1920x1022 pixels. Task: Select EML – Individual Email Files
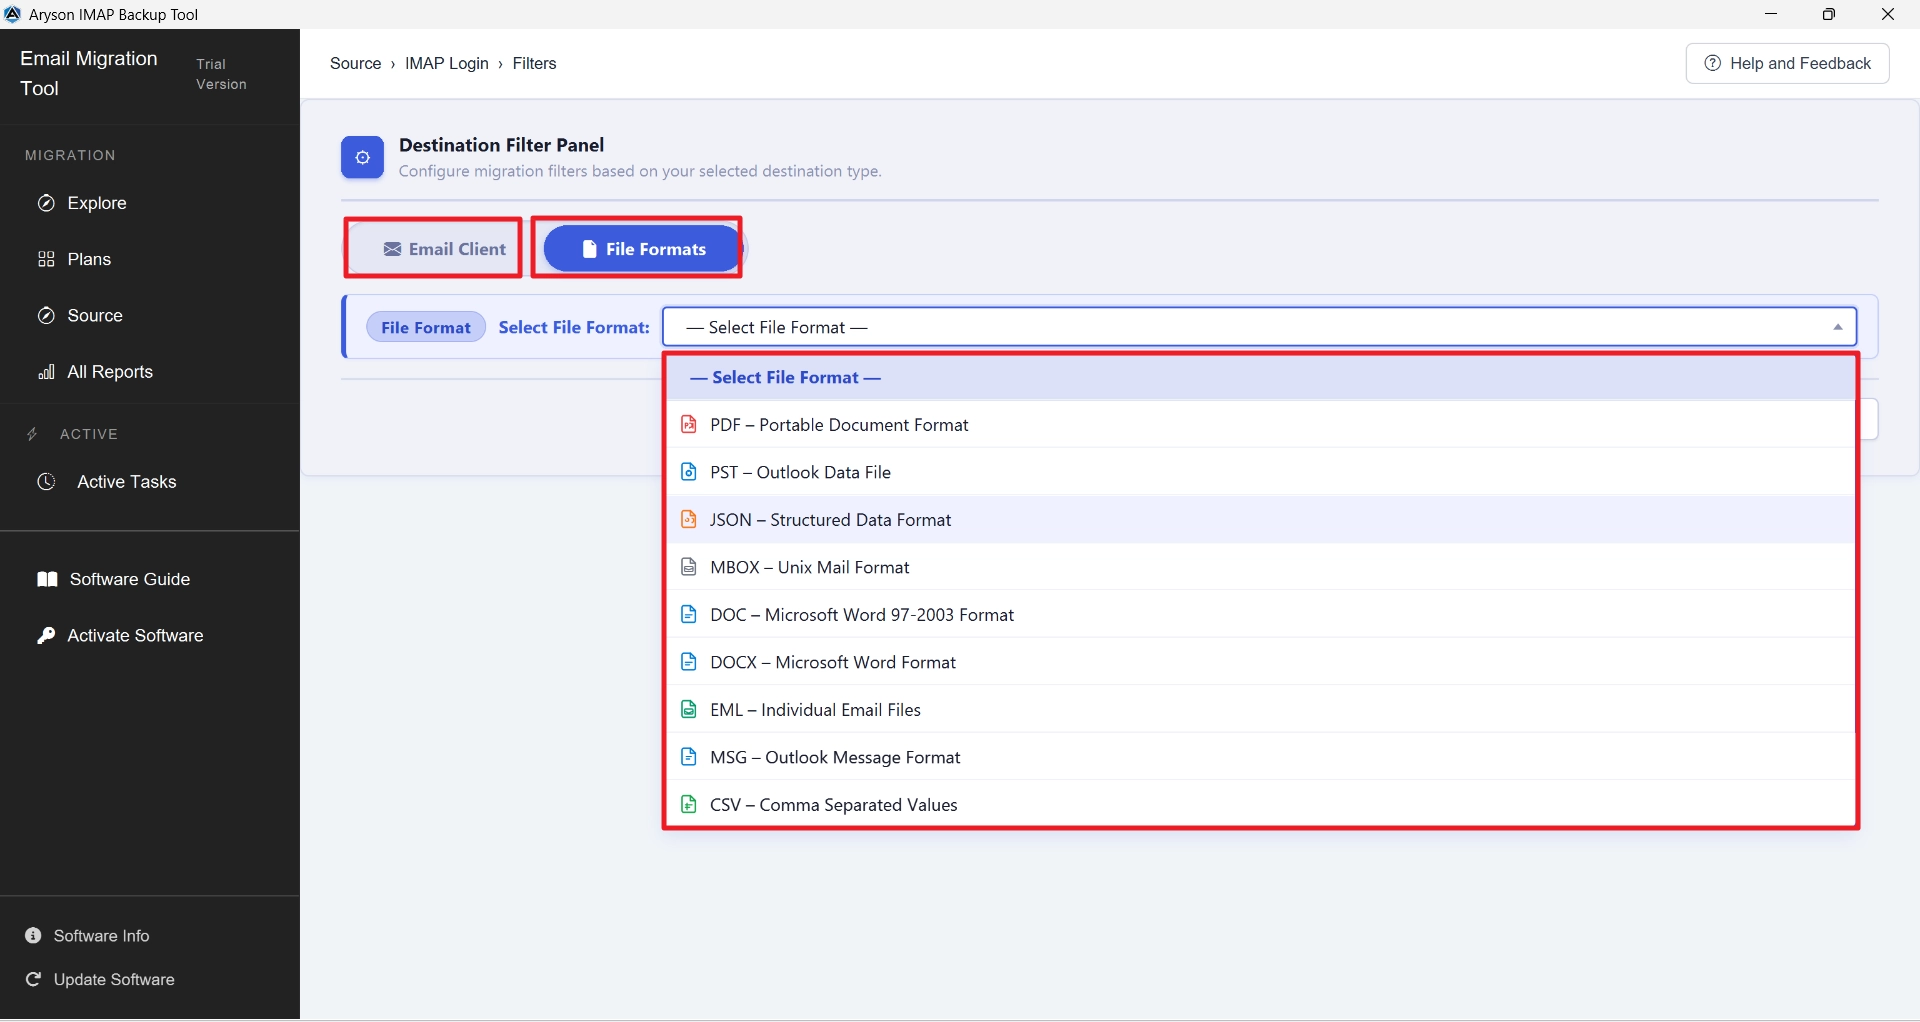pos(1260,709)
